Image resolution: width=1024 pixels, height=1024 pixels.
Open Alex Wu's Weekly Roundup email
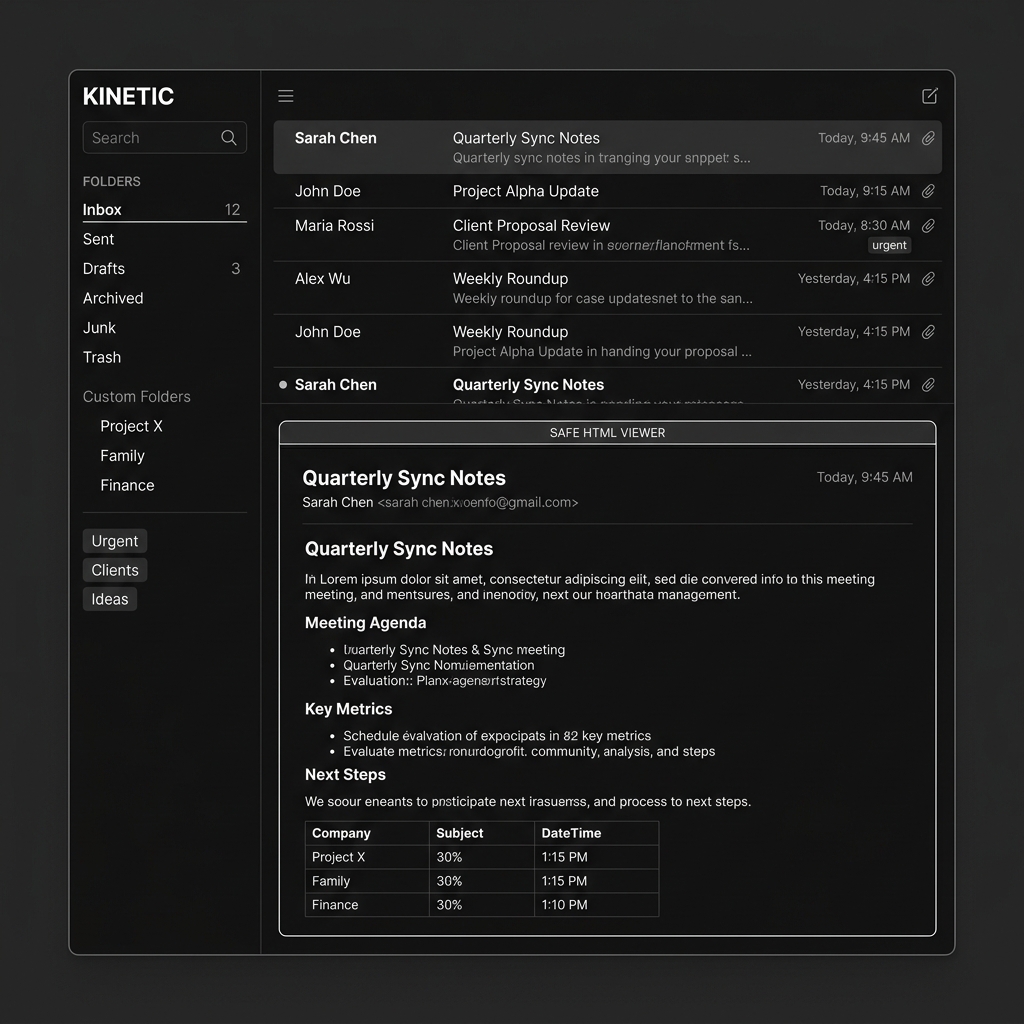pyautogui.click(x=607, y=288)
